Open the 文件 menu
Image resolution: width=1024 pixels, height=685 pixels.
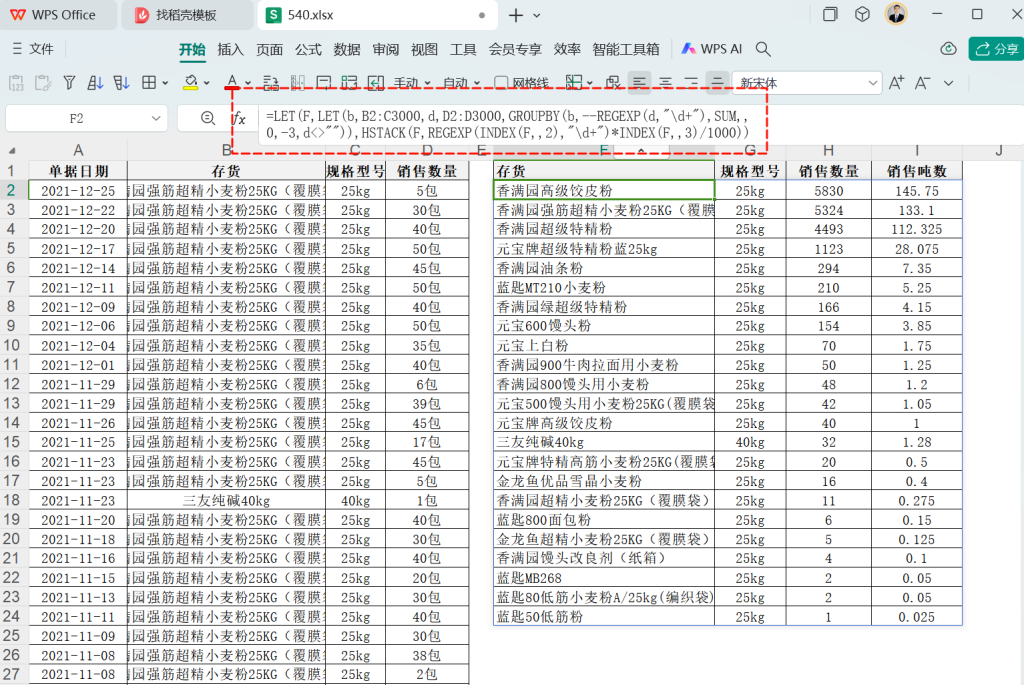(x=33, y=49)
